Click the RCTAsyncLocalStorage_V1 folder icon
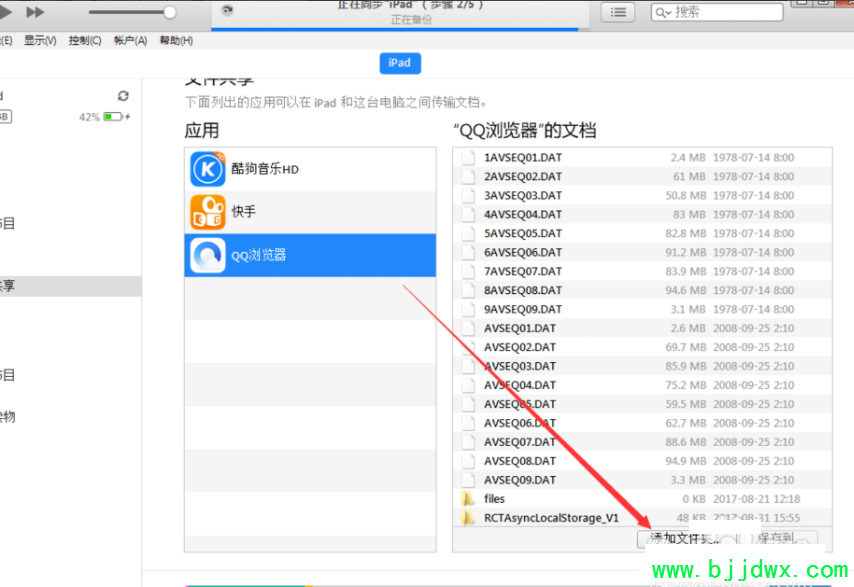Viewport: 854px width, 587px height. point(467,518)
